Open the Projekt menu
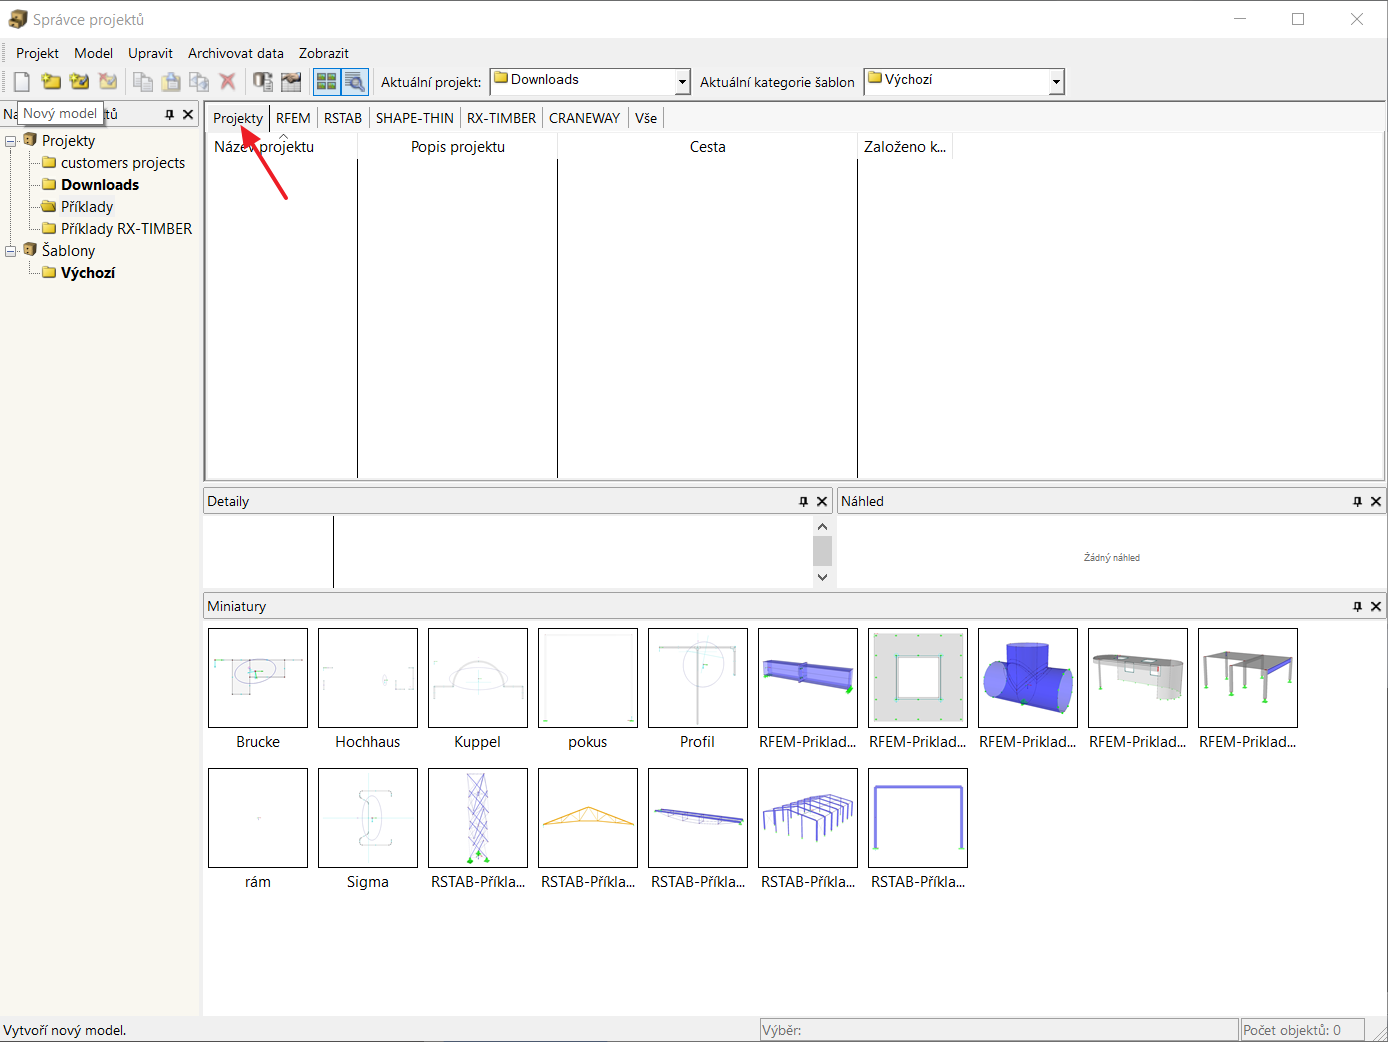 click(38, 53)
